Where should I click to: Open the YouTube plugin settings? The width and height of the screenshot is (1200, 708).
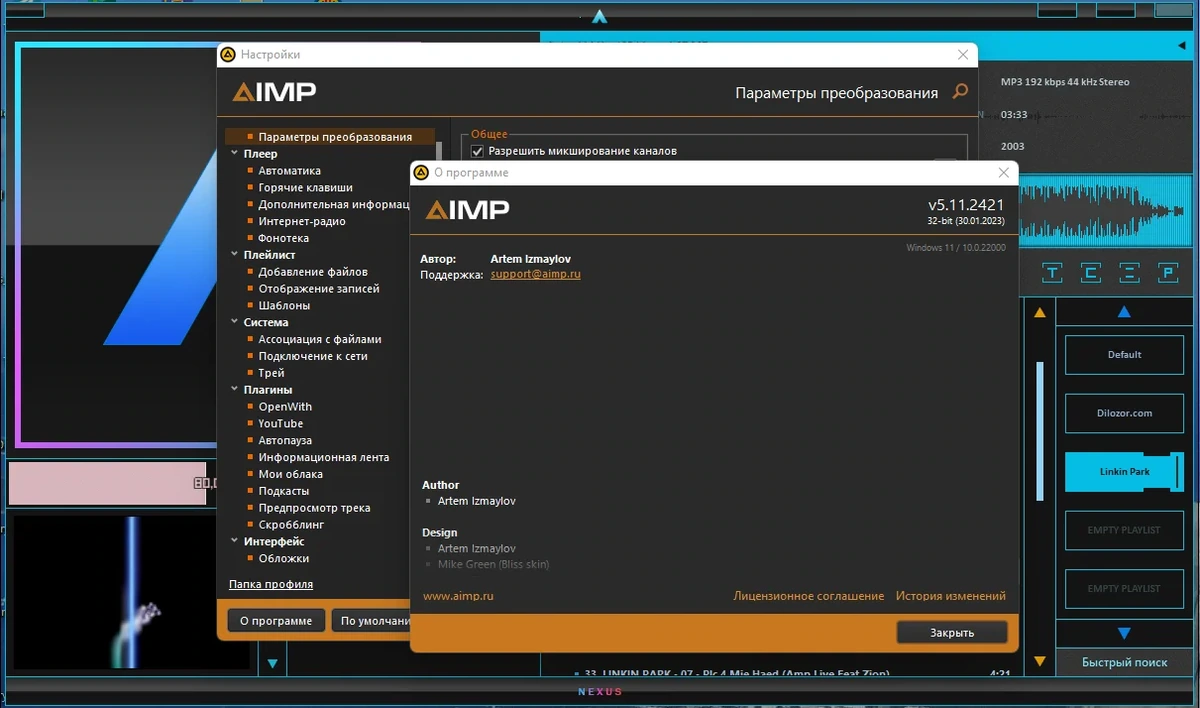click(281, 424)
